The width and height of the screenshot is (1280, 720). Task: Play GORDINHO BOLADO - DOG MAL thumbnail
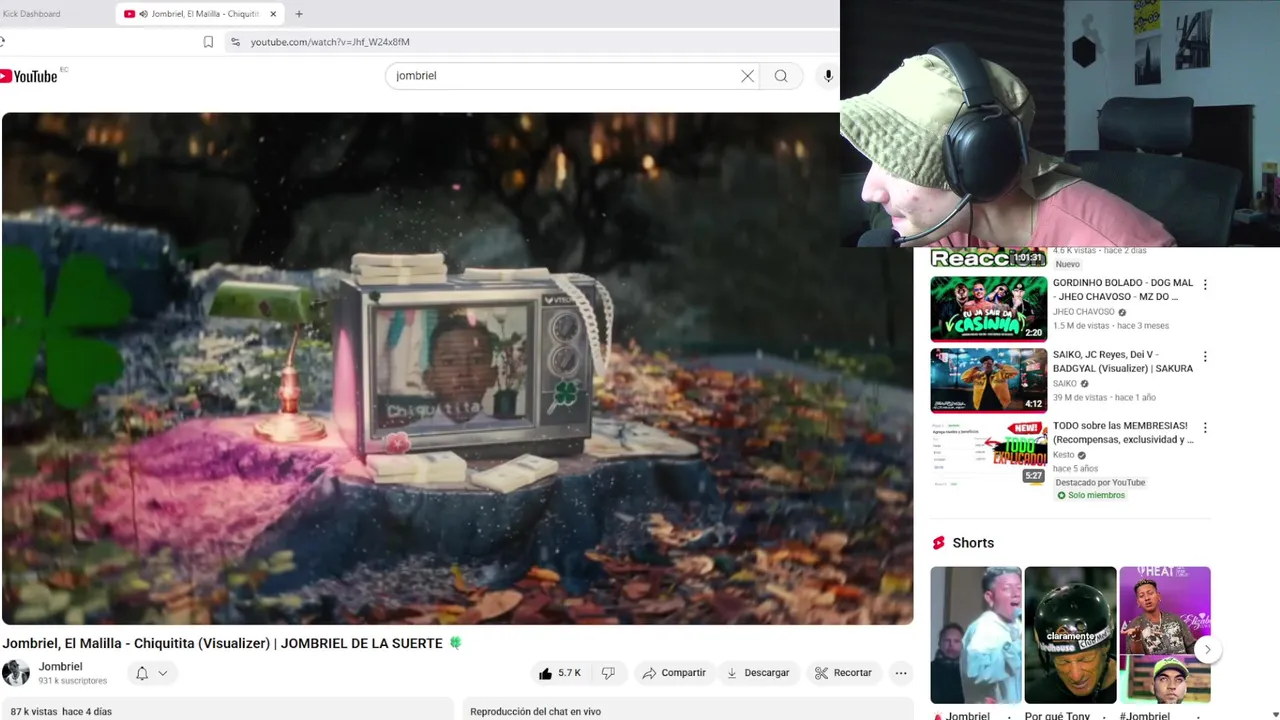[x=989, y=309]
